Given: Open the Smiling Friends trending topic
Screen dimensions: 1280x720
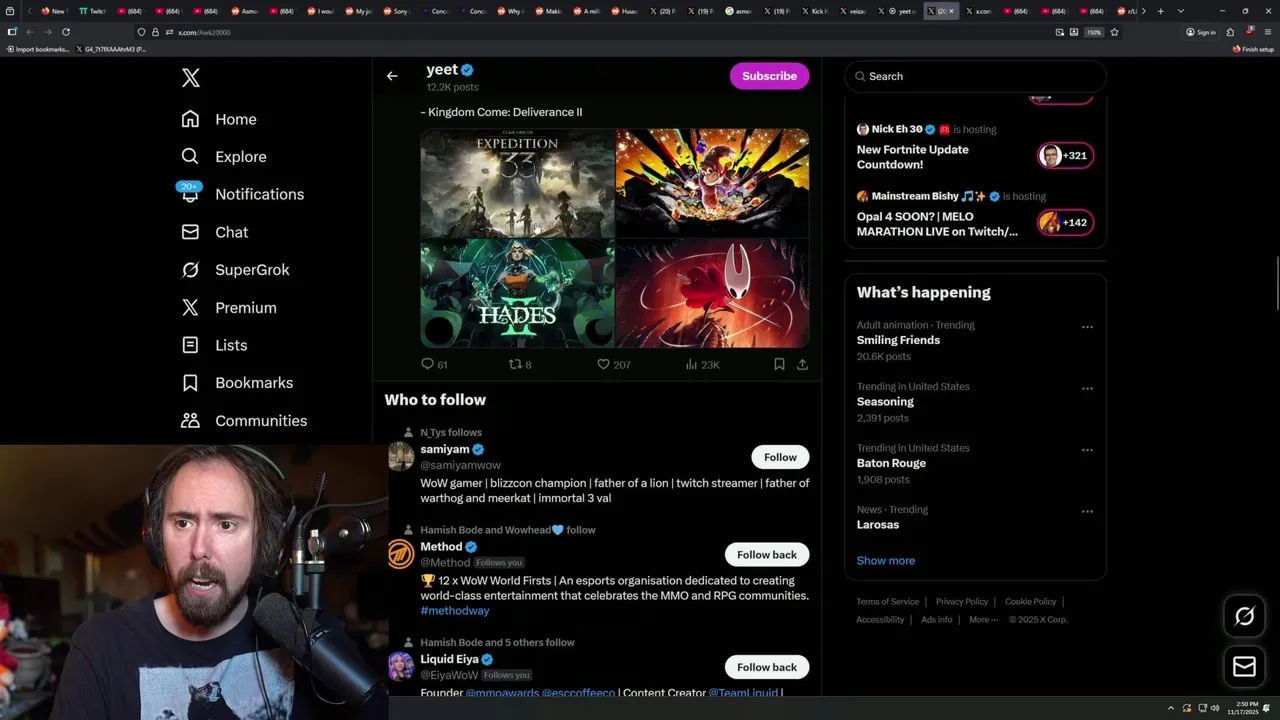Looking at the screenshot, I should pos(898,341).
